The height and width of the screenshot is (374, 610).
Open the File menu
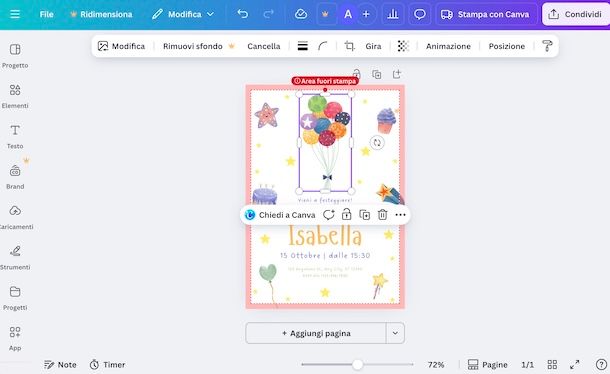46,14
